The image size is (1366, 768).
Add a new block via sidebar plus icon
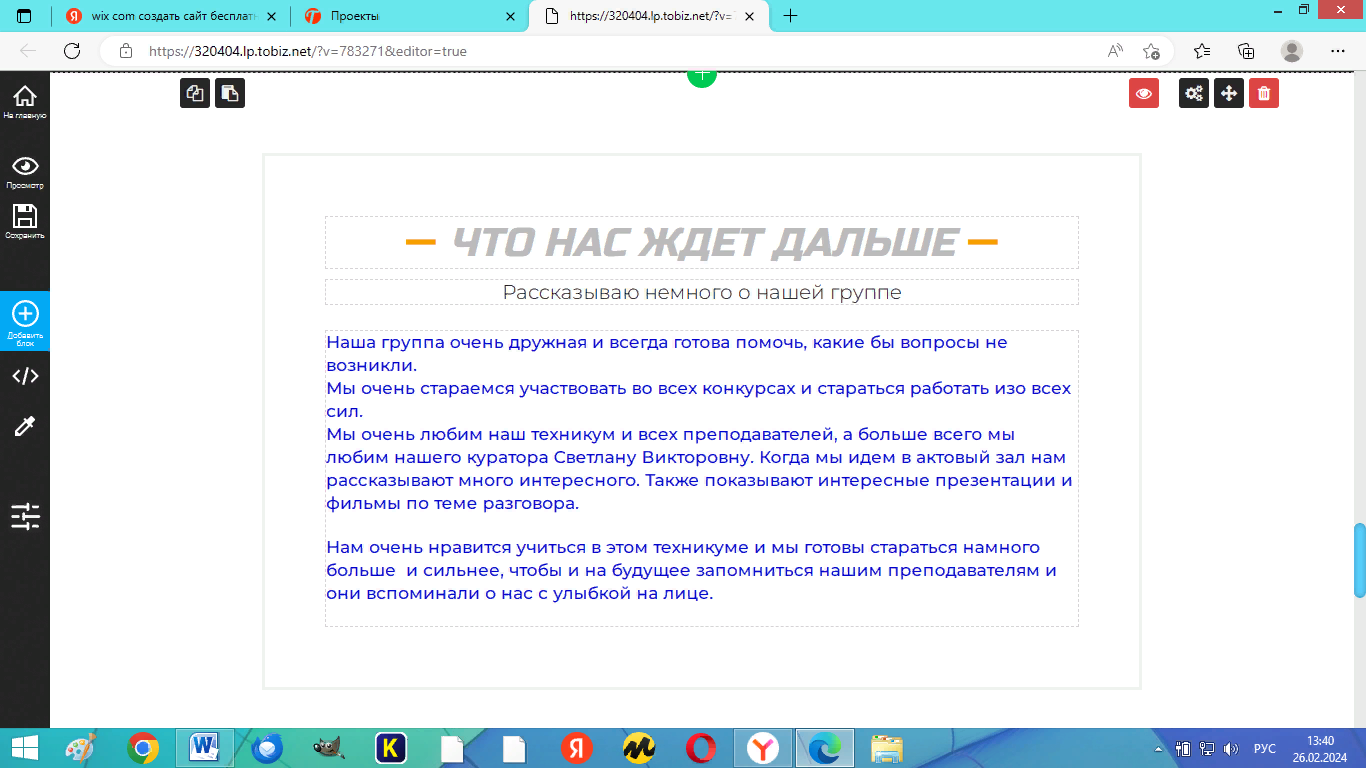point(24,322)
